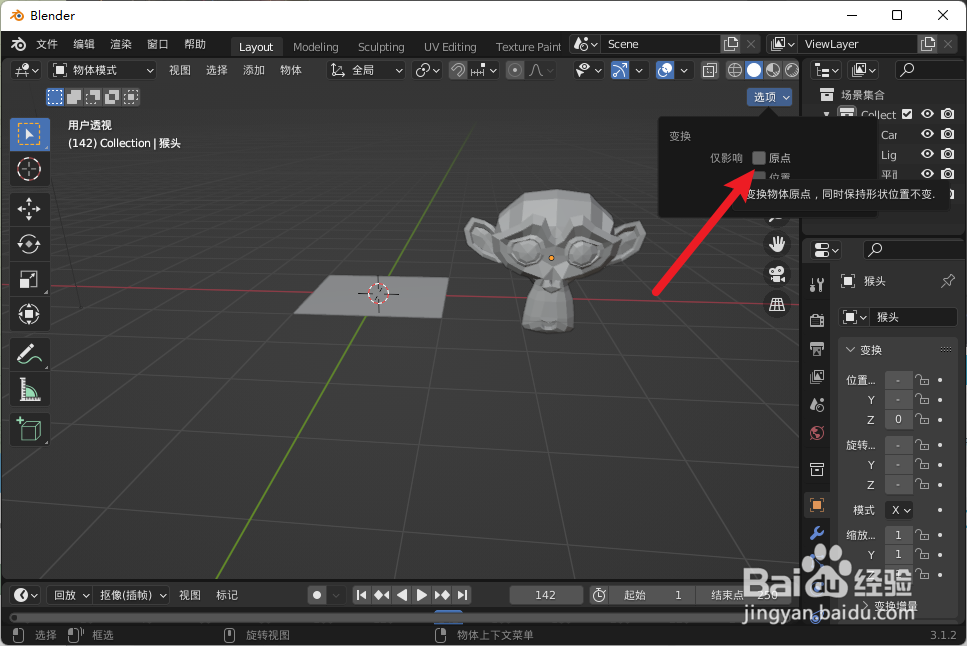Switch to the UV Editing tab

450,47
